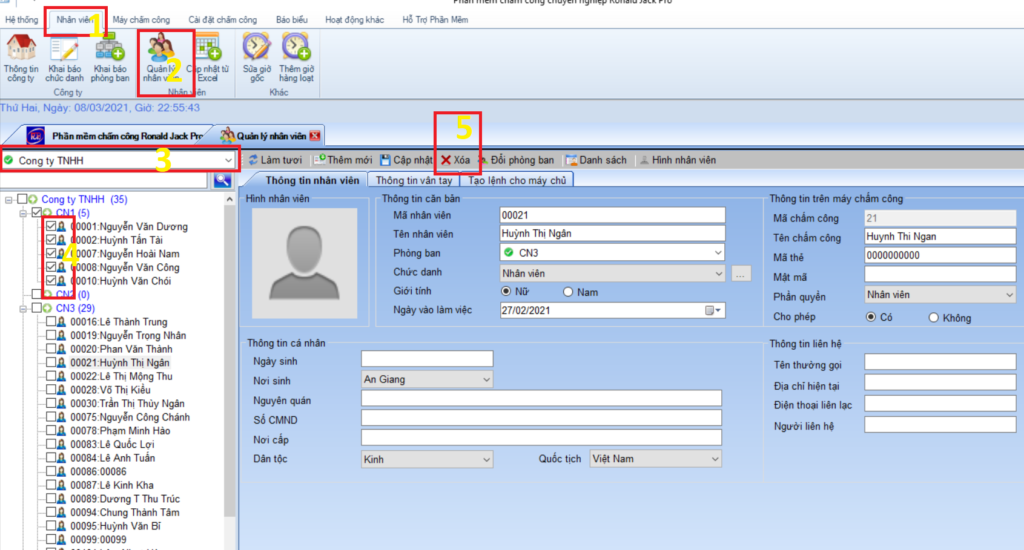Open the Nơi sinh An Giang dropdown
This screenshot has width=1024, height=550.
pyautogui.click(x=487, y=380)
